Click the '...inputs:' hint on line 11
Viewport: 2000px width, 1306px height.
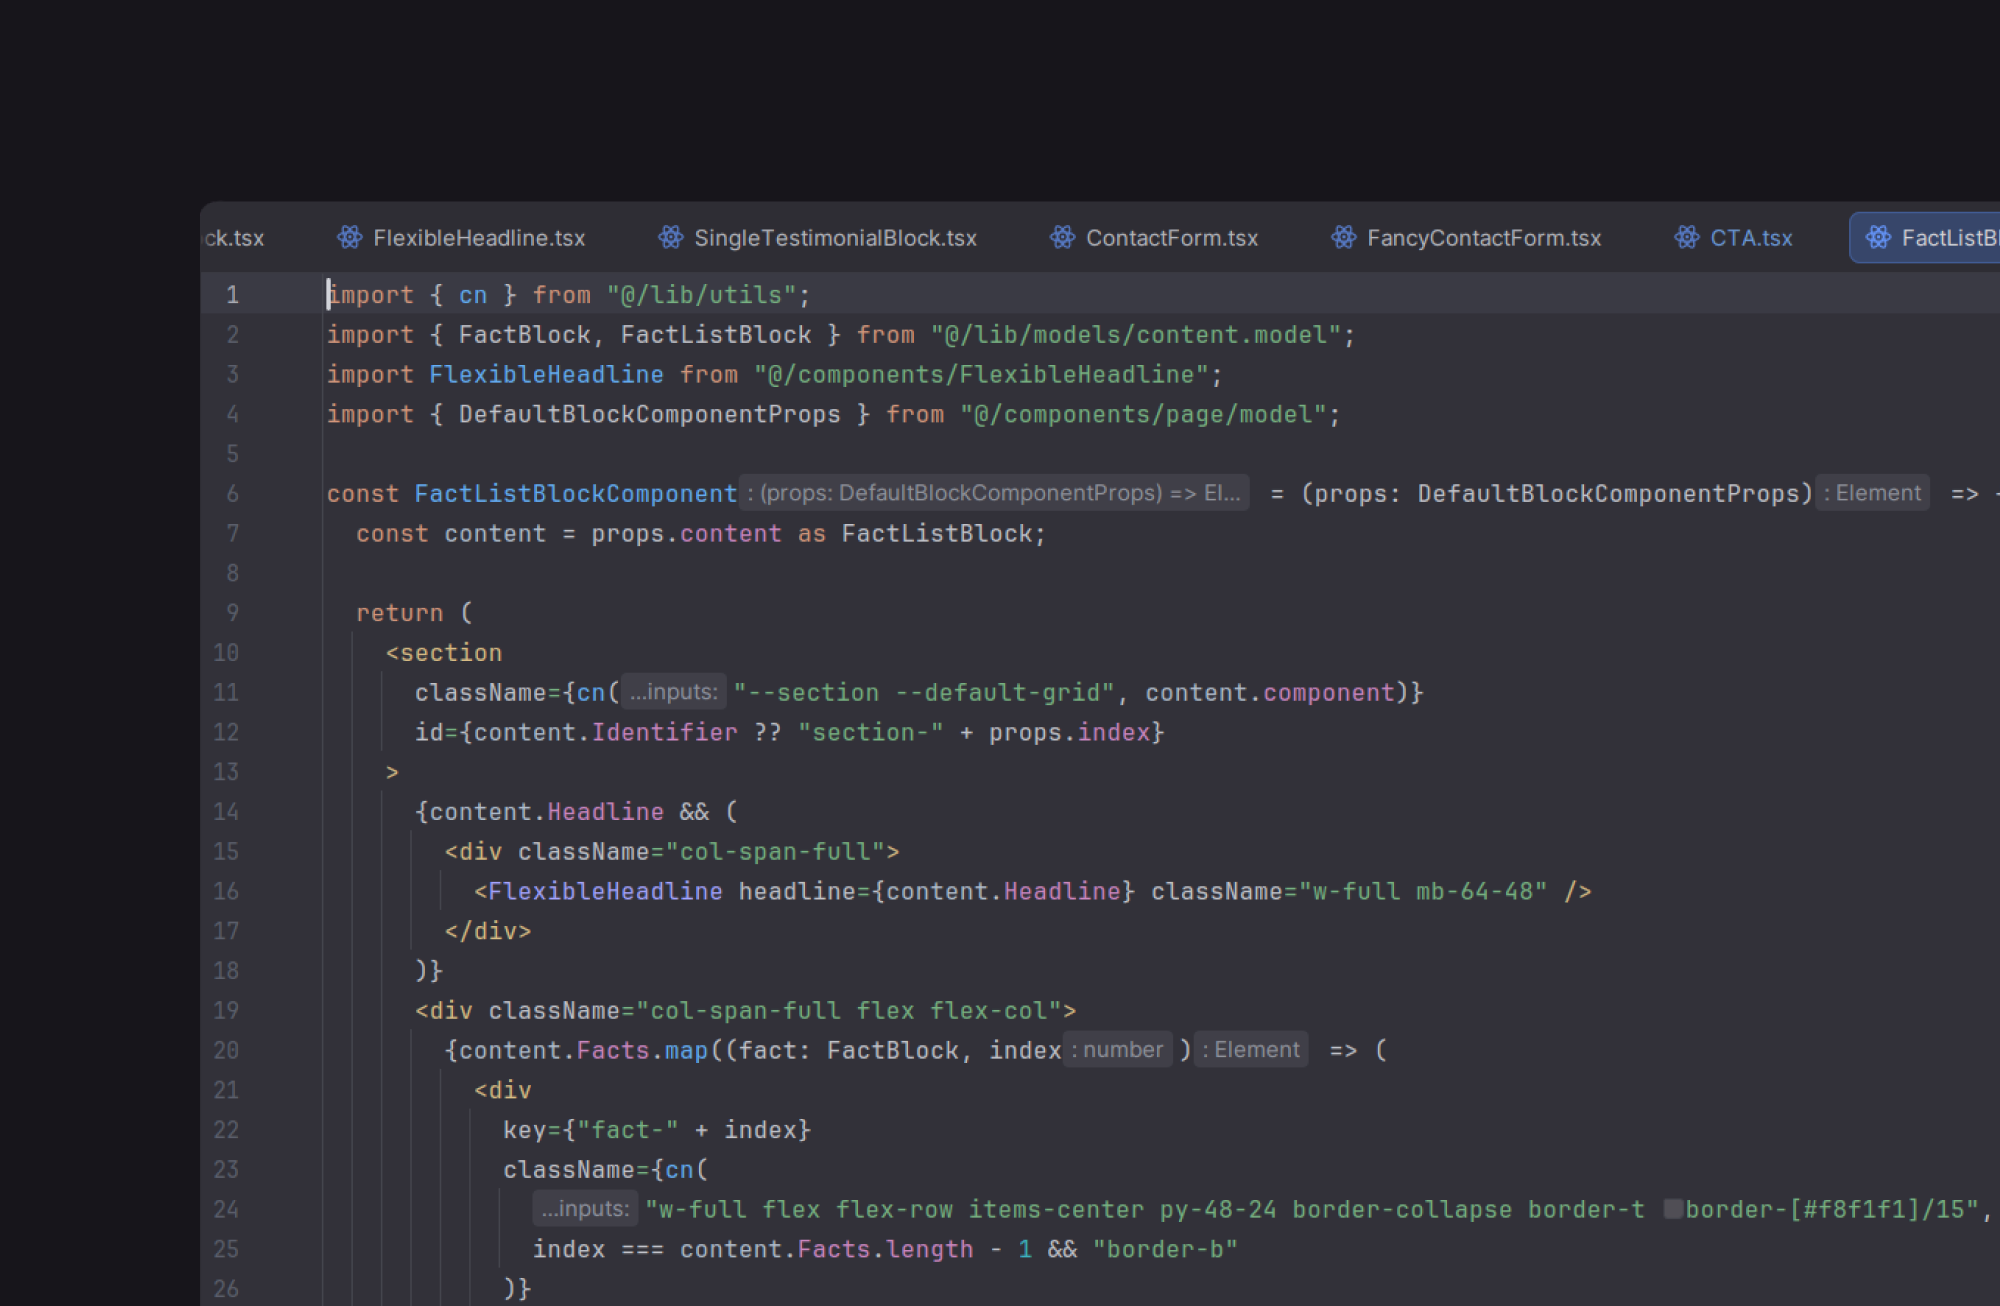click(673, 692)
